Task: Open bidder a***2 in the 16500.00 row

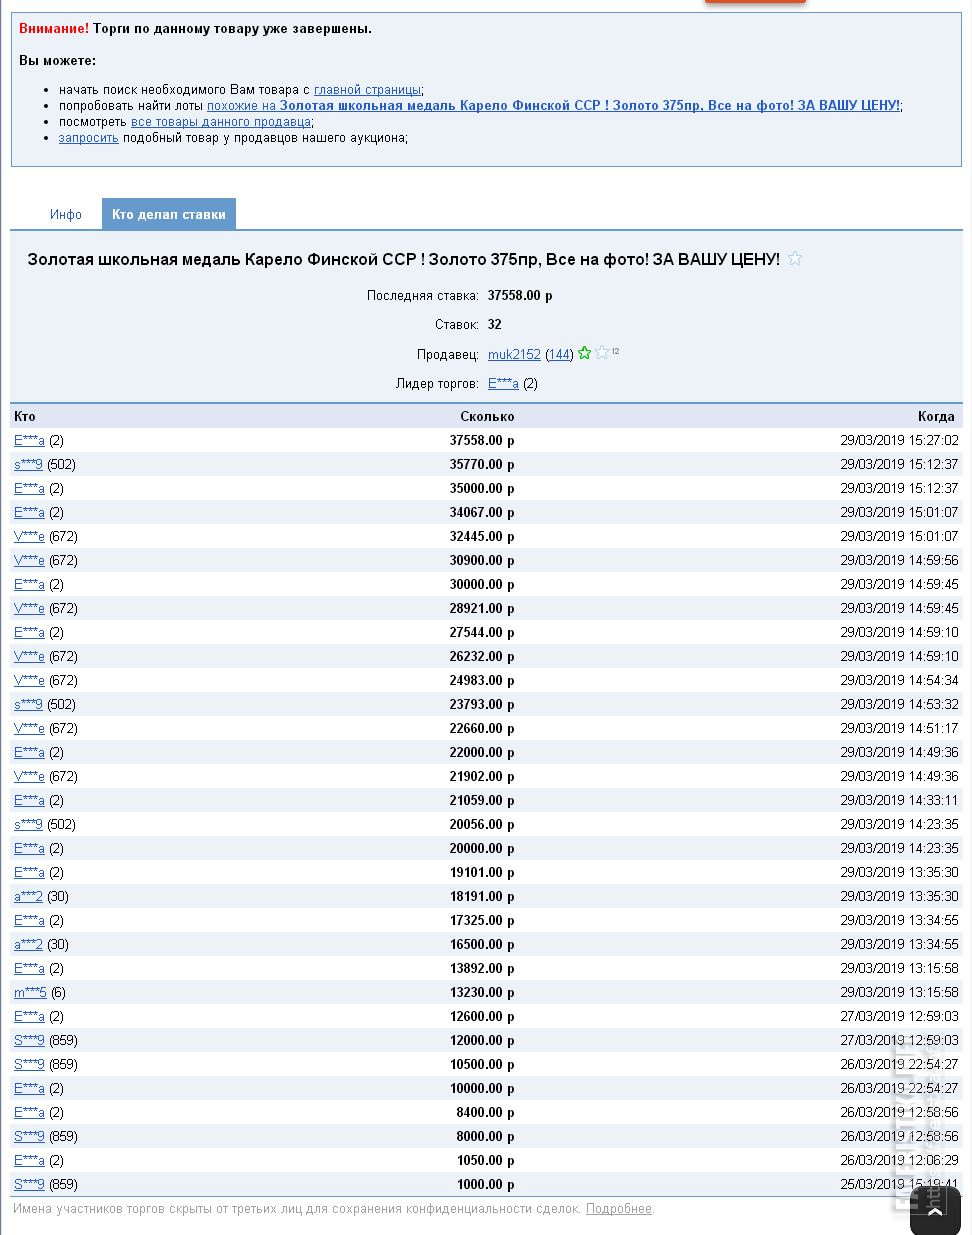Action: pyautogui.click(x=28, y=945)
